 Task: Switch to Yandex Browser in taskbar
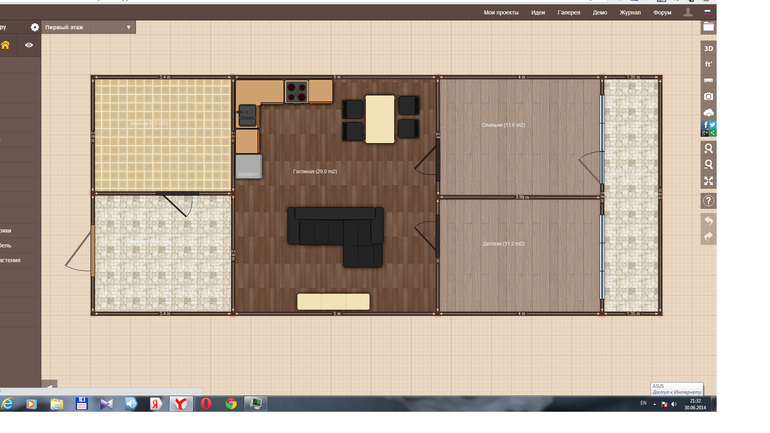click(181, 404)
